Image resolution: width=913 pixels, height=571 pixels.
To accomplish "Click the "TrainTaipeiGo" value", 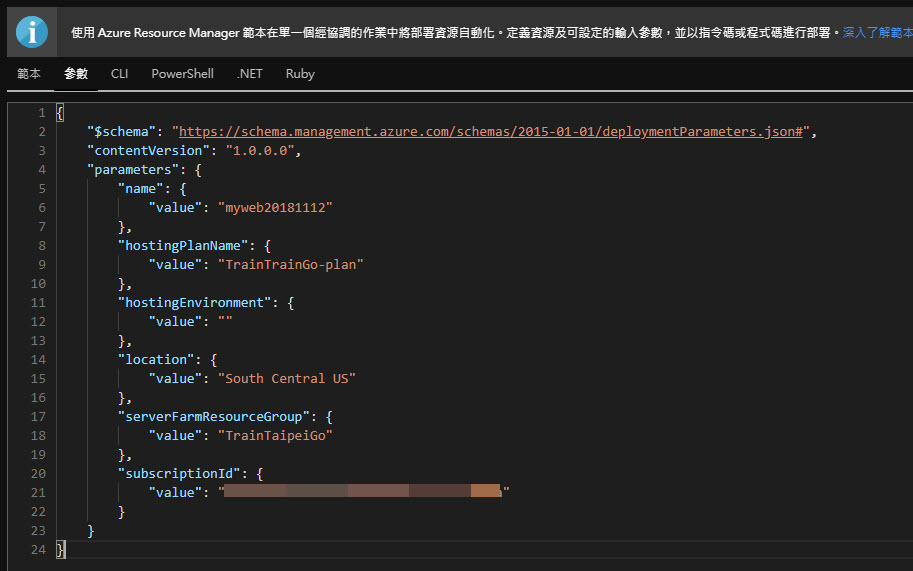I will pos(275,436).
